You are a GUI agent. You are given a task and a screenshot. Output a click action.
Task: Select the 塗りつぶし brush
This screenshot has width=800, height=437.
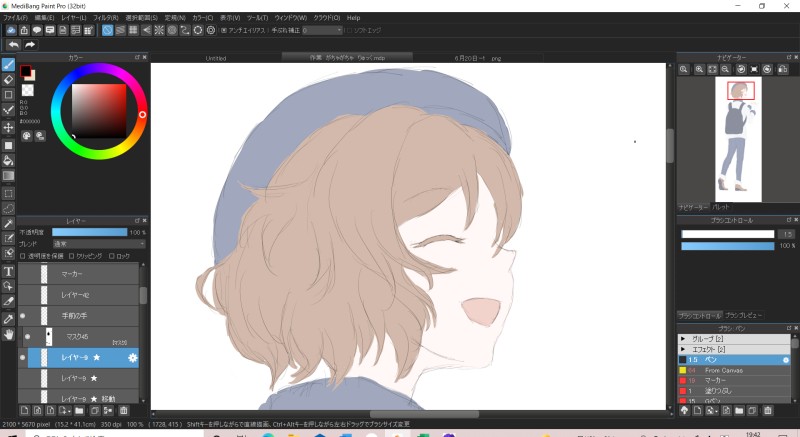734,391
